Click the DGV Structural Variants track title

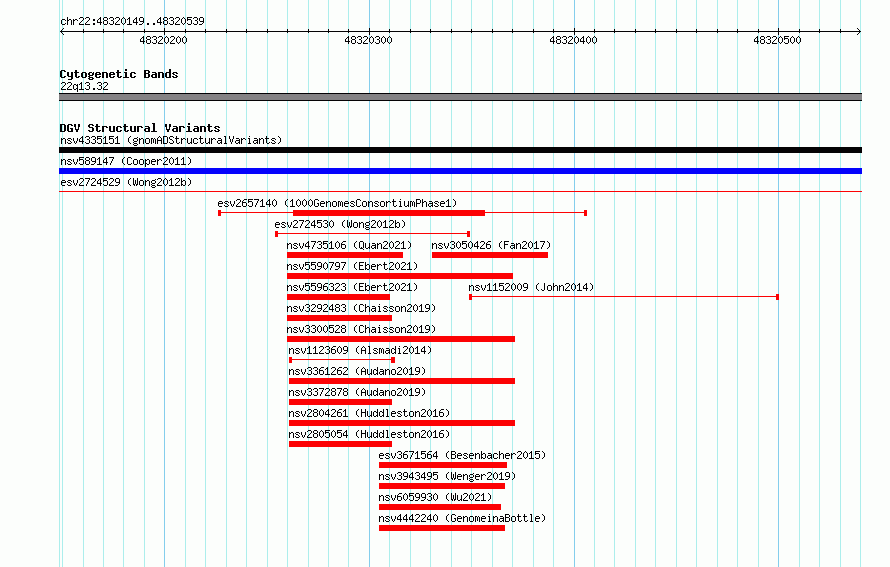click(140, 128)
